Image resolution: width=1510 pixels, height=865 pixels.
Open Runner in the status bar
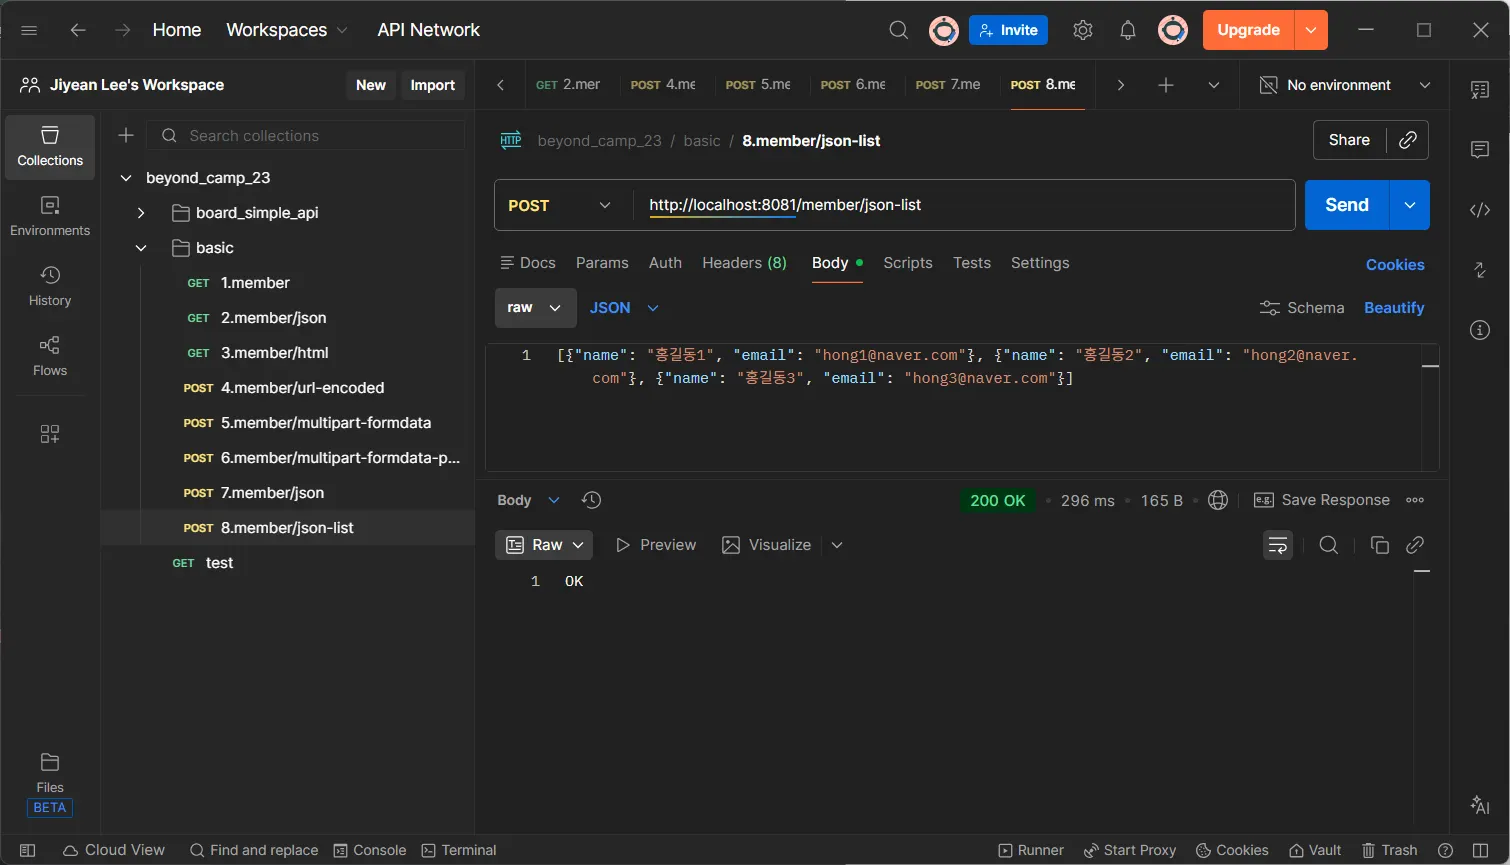(x=1031, y=850)
